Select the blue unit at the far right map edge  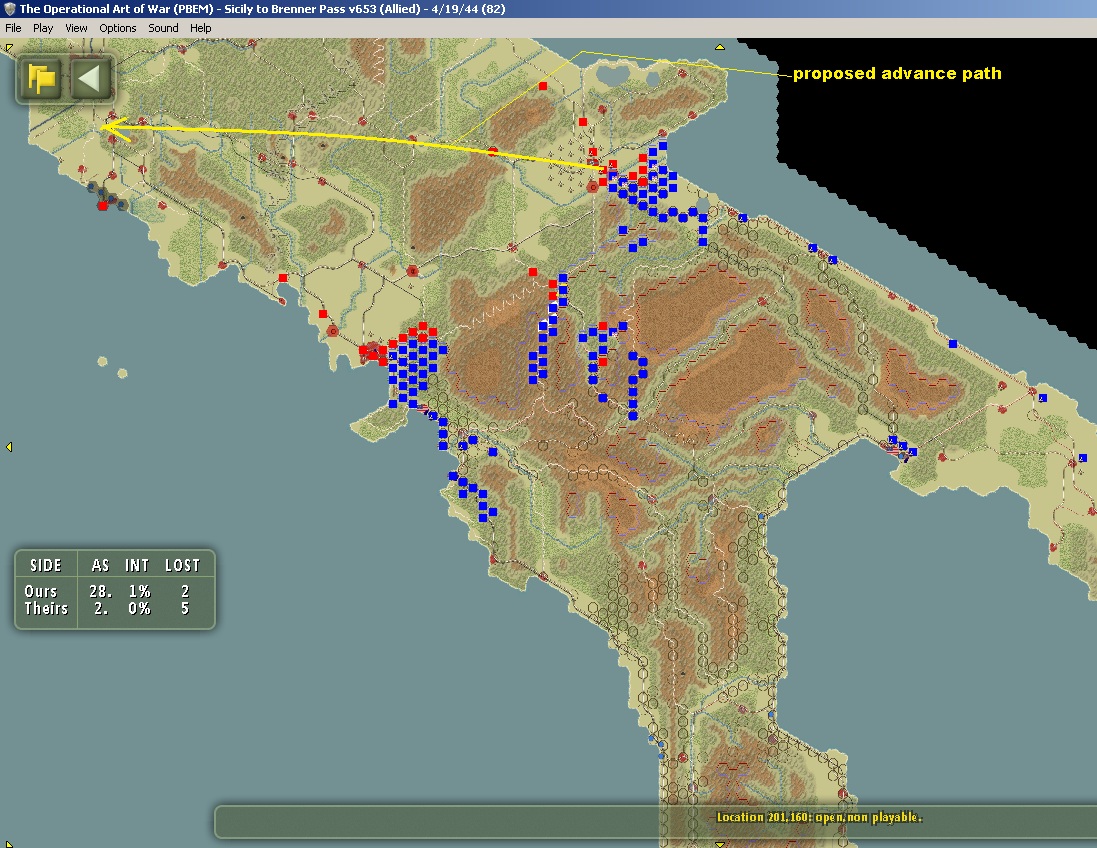point(1082,458)
